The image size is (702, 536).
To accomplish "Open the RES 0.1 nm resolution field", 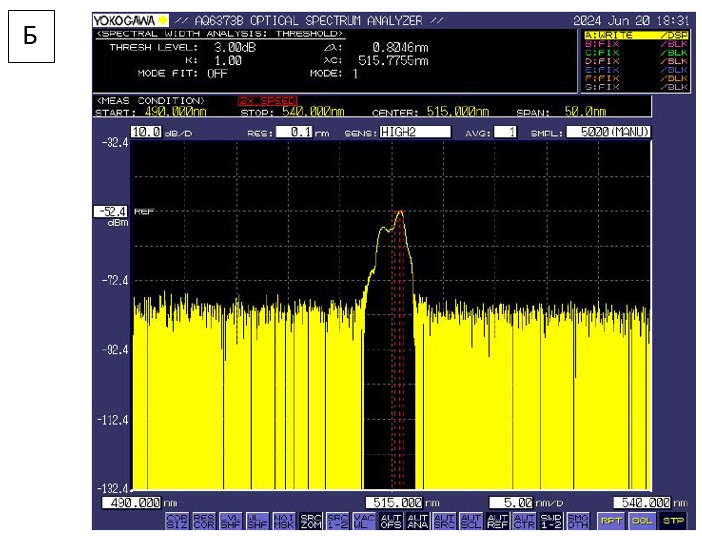I will [294, 132].
